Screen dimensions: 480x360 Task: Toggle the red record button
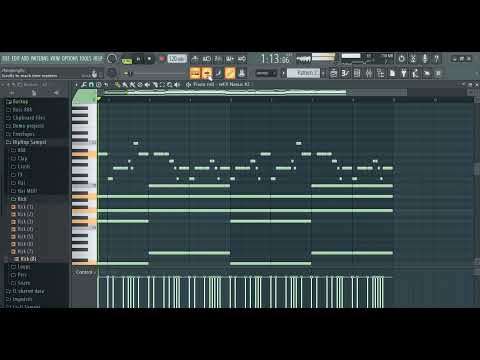click(x=162, y=59)
